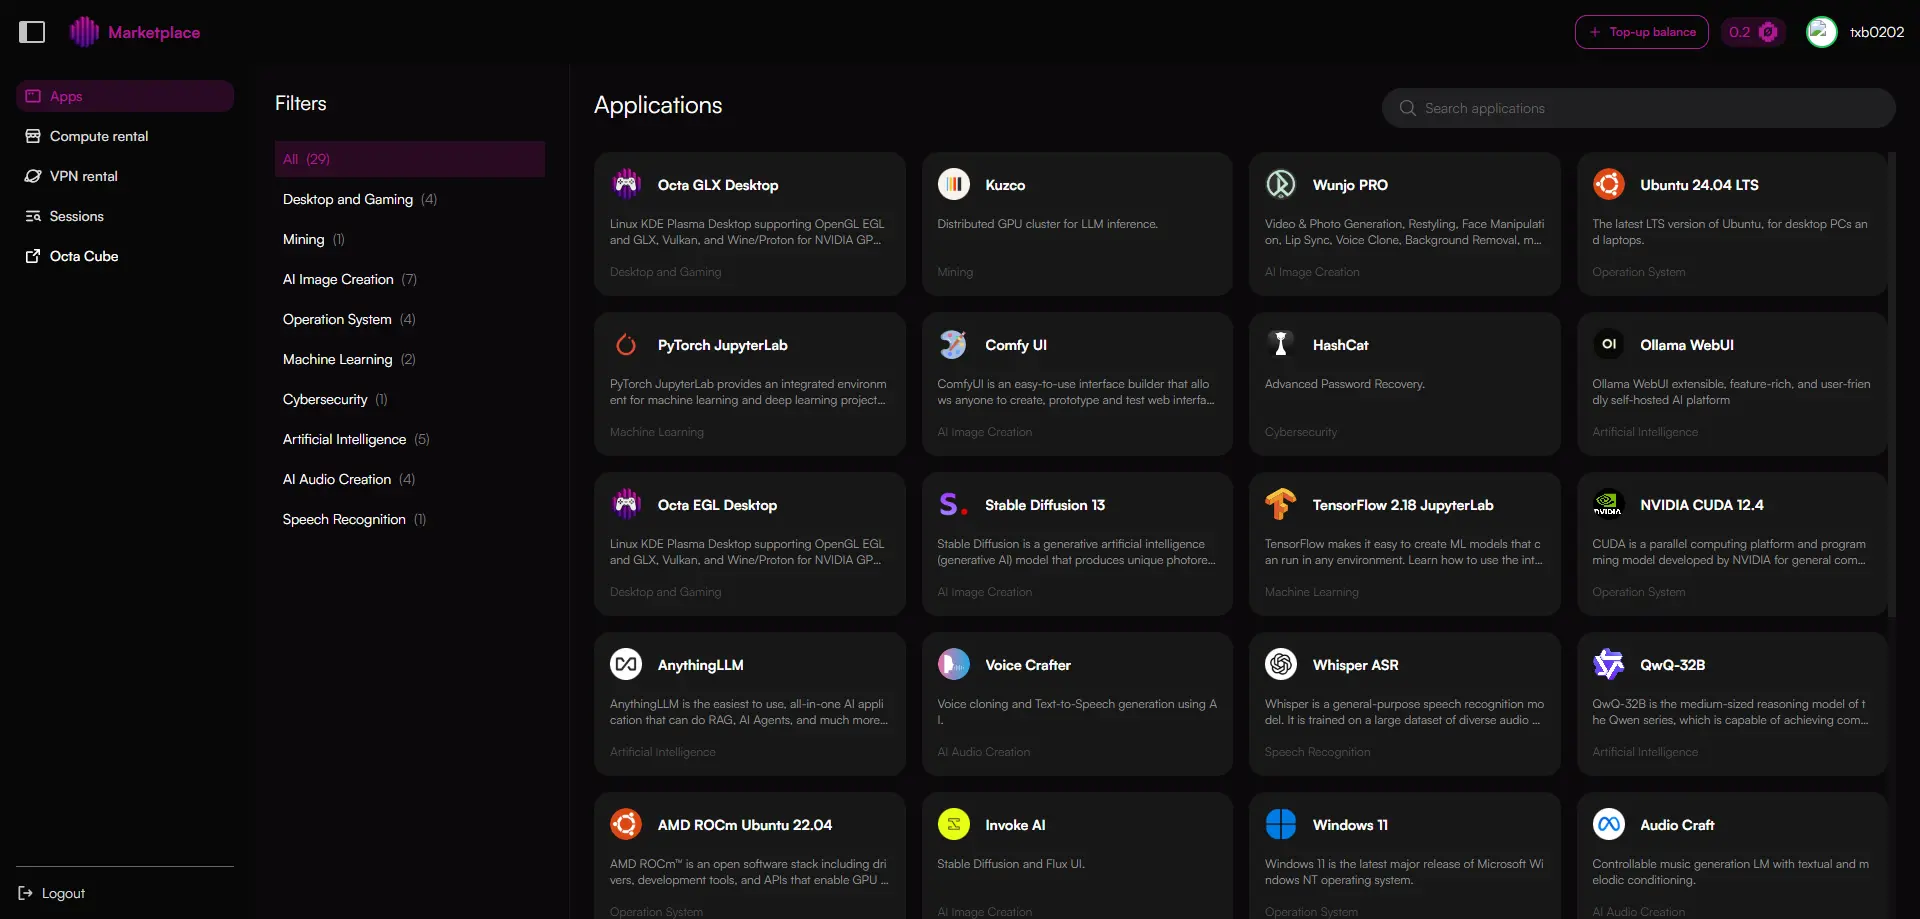1920x919 pixels.
Task: Filter by Machine Learning
Action: coord(410,359)
